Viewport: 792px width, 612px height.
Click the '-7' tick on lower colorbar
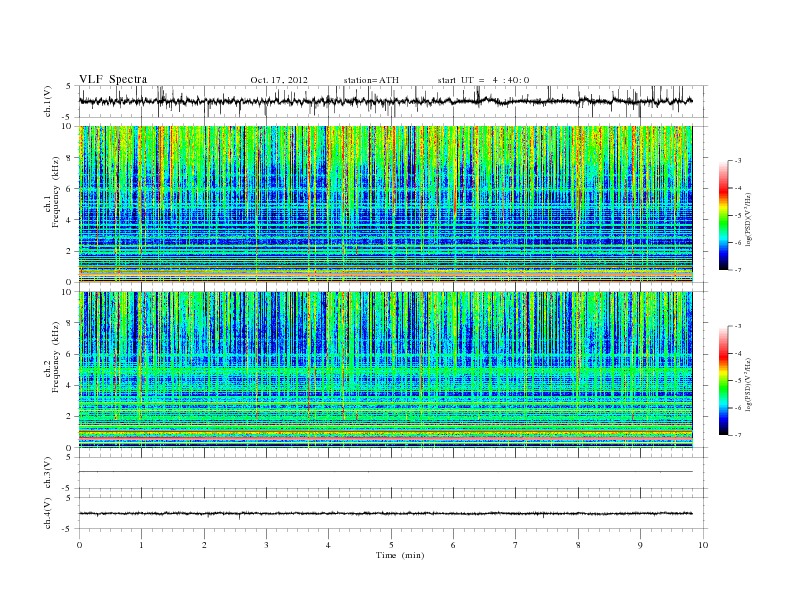tap(738, 435)
